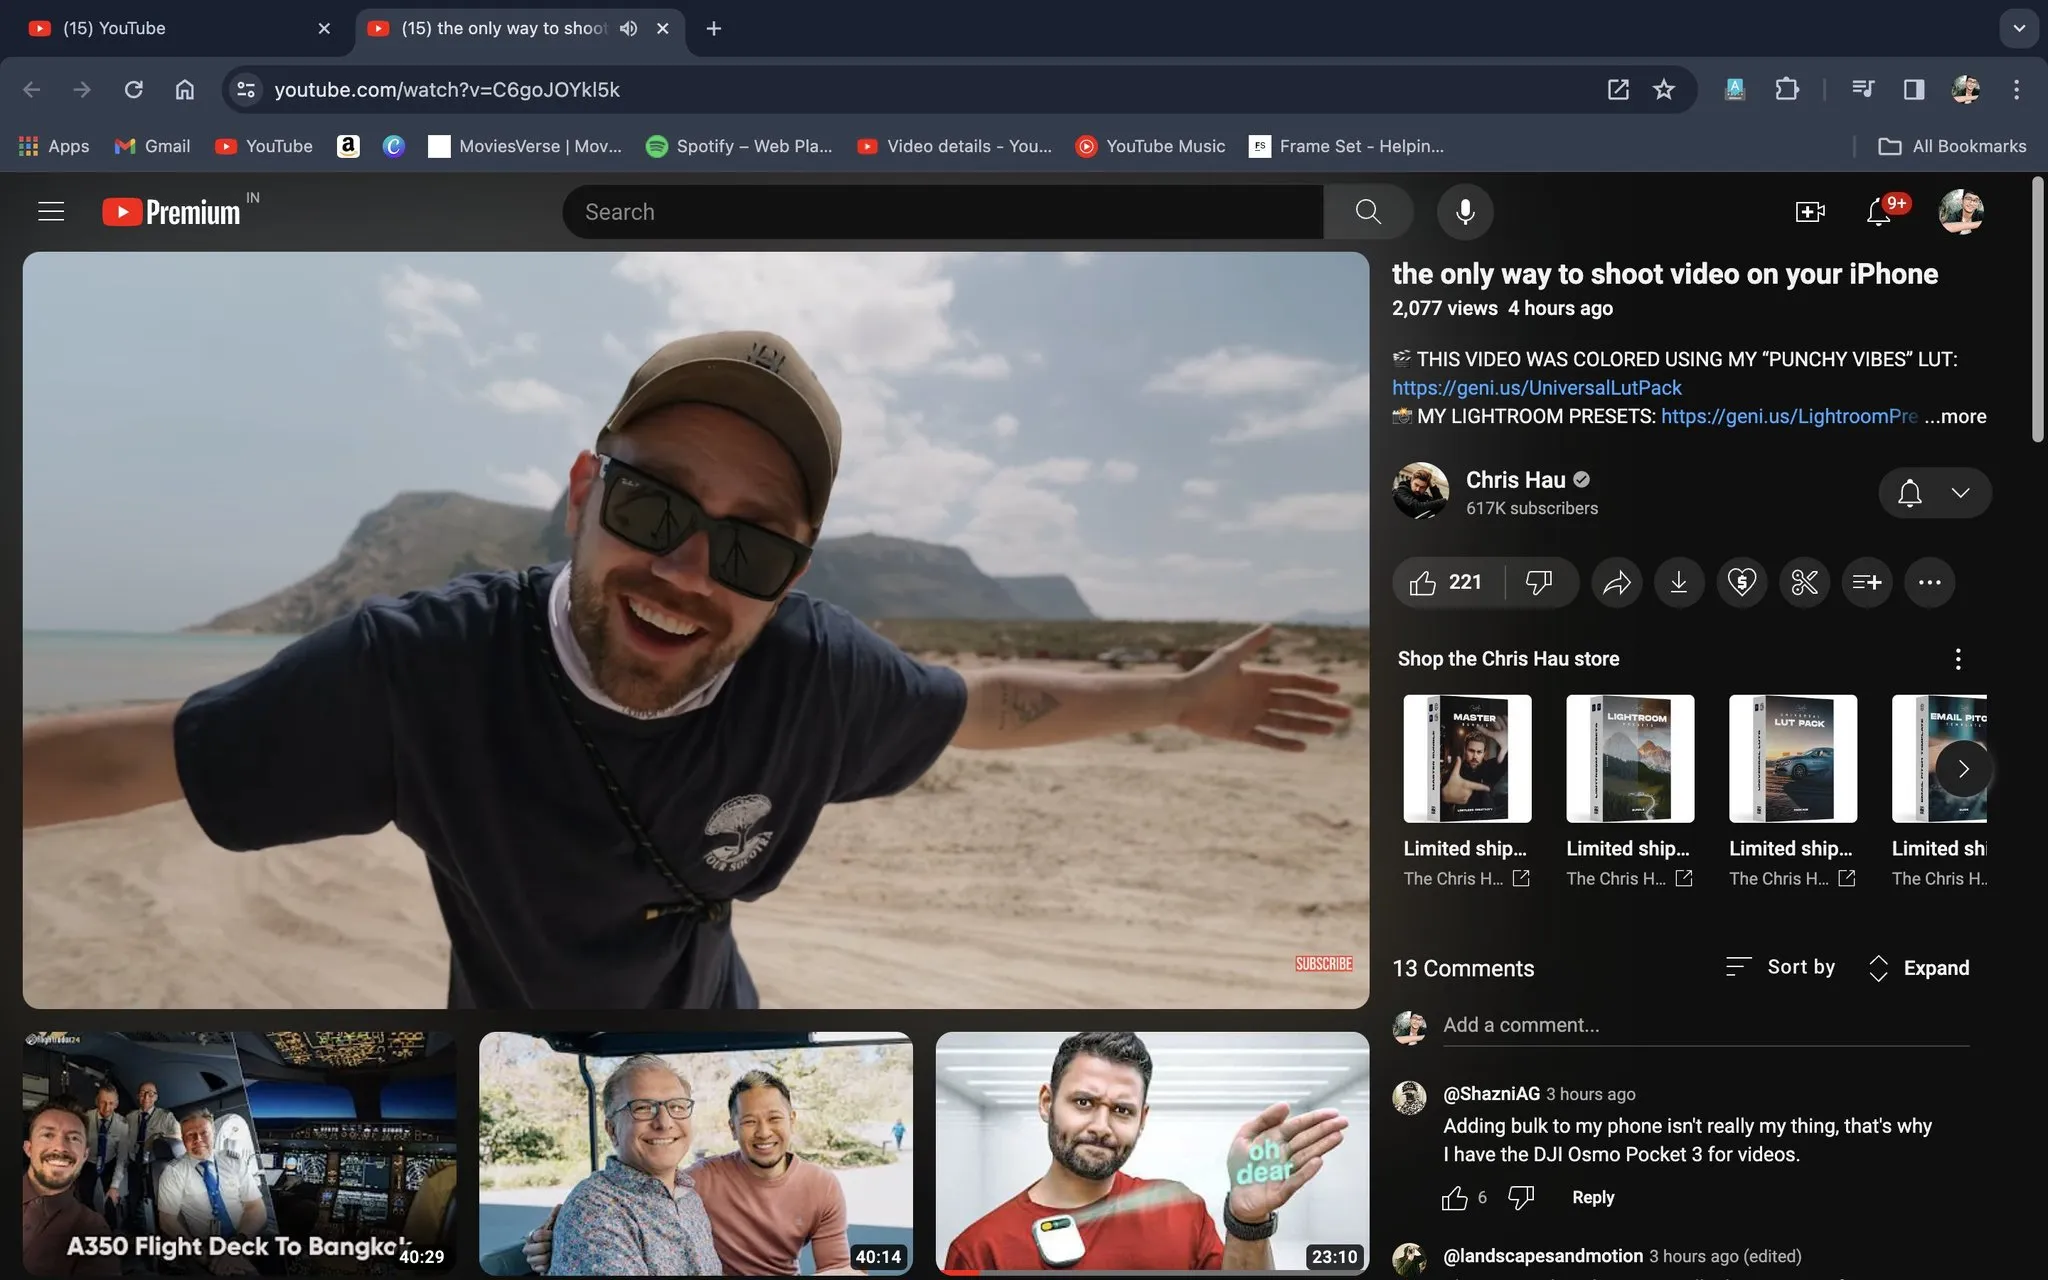
Task: Expand description with ...more
Action: coord(1956,416)
